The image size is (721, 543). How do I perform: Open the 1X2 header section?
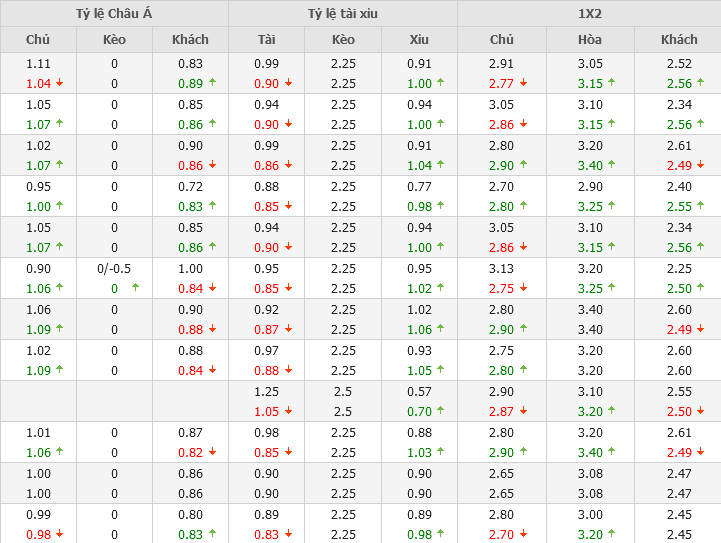click(x=589, y=13)
